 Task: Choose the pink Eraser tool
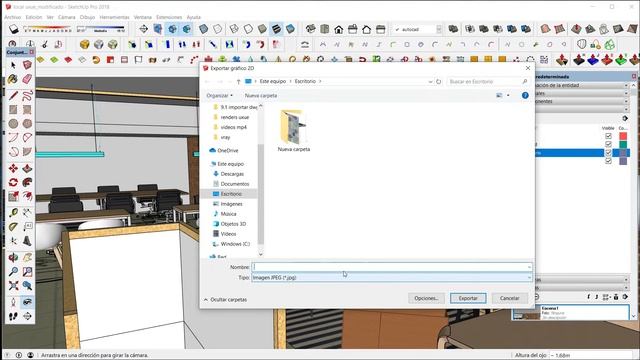(x=27, y=79)
